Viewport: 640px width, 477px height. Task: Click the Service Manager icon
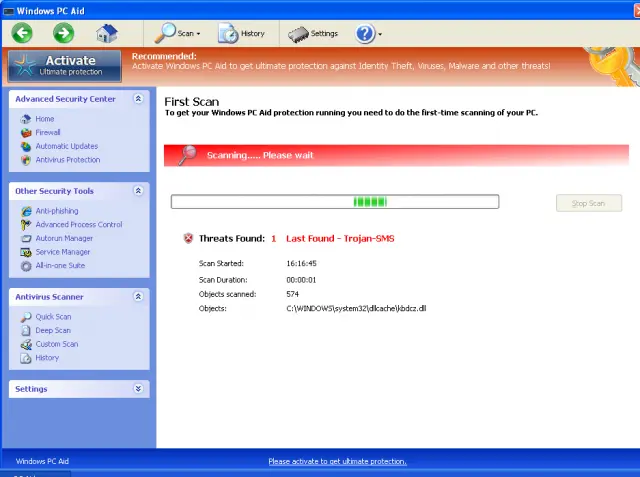pyautogui.click(x=26, y=252)
